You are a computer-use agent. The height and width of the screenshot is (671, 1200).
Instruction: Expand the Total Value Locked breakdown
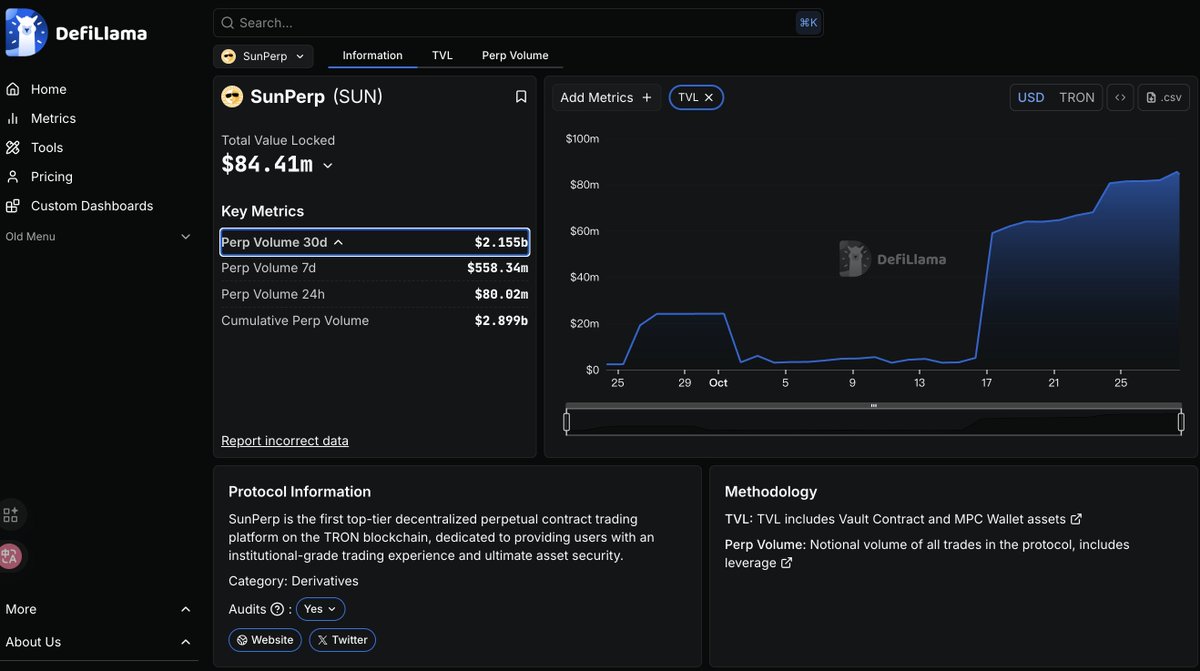(328, 166)
